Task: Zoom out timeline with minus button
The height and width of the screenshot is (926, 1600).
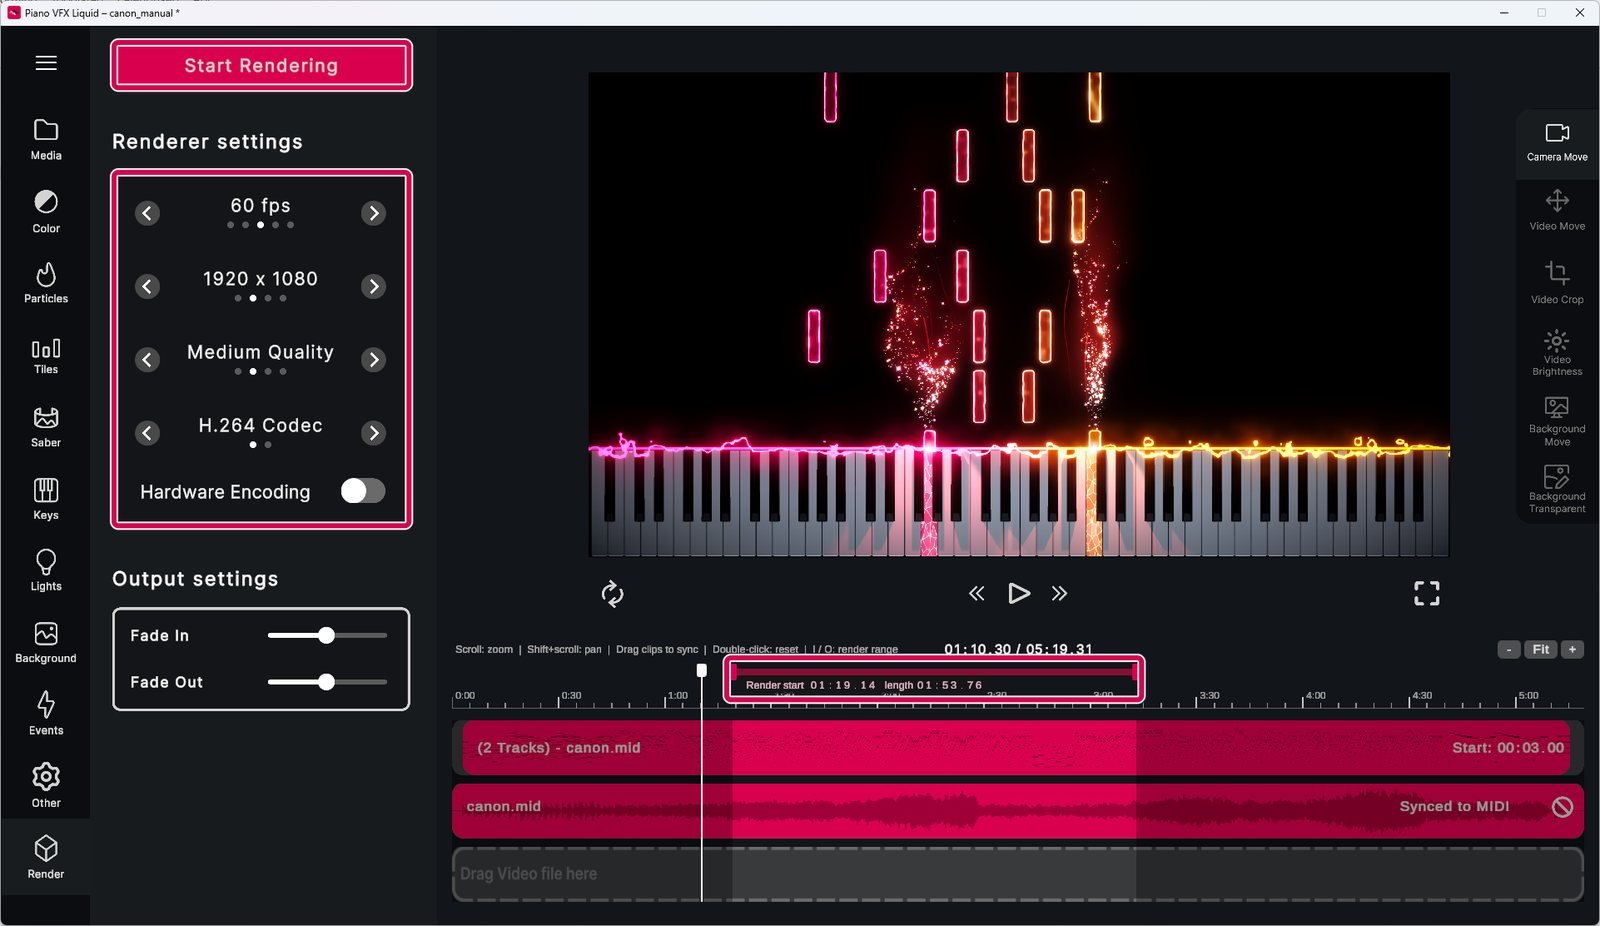Action: (x=1509, y=650)
